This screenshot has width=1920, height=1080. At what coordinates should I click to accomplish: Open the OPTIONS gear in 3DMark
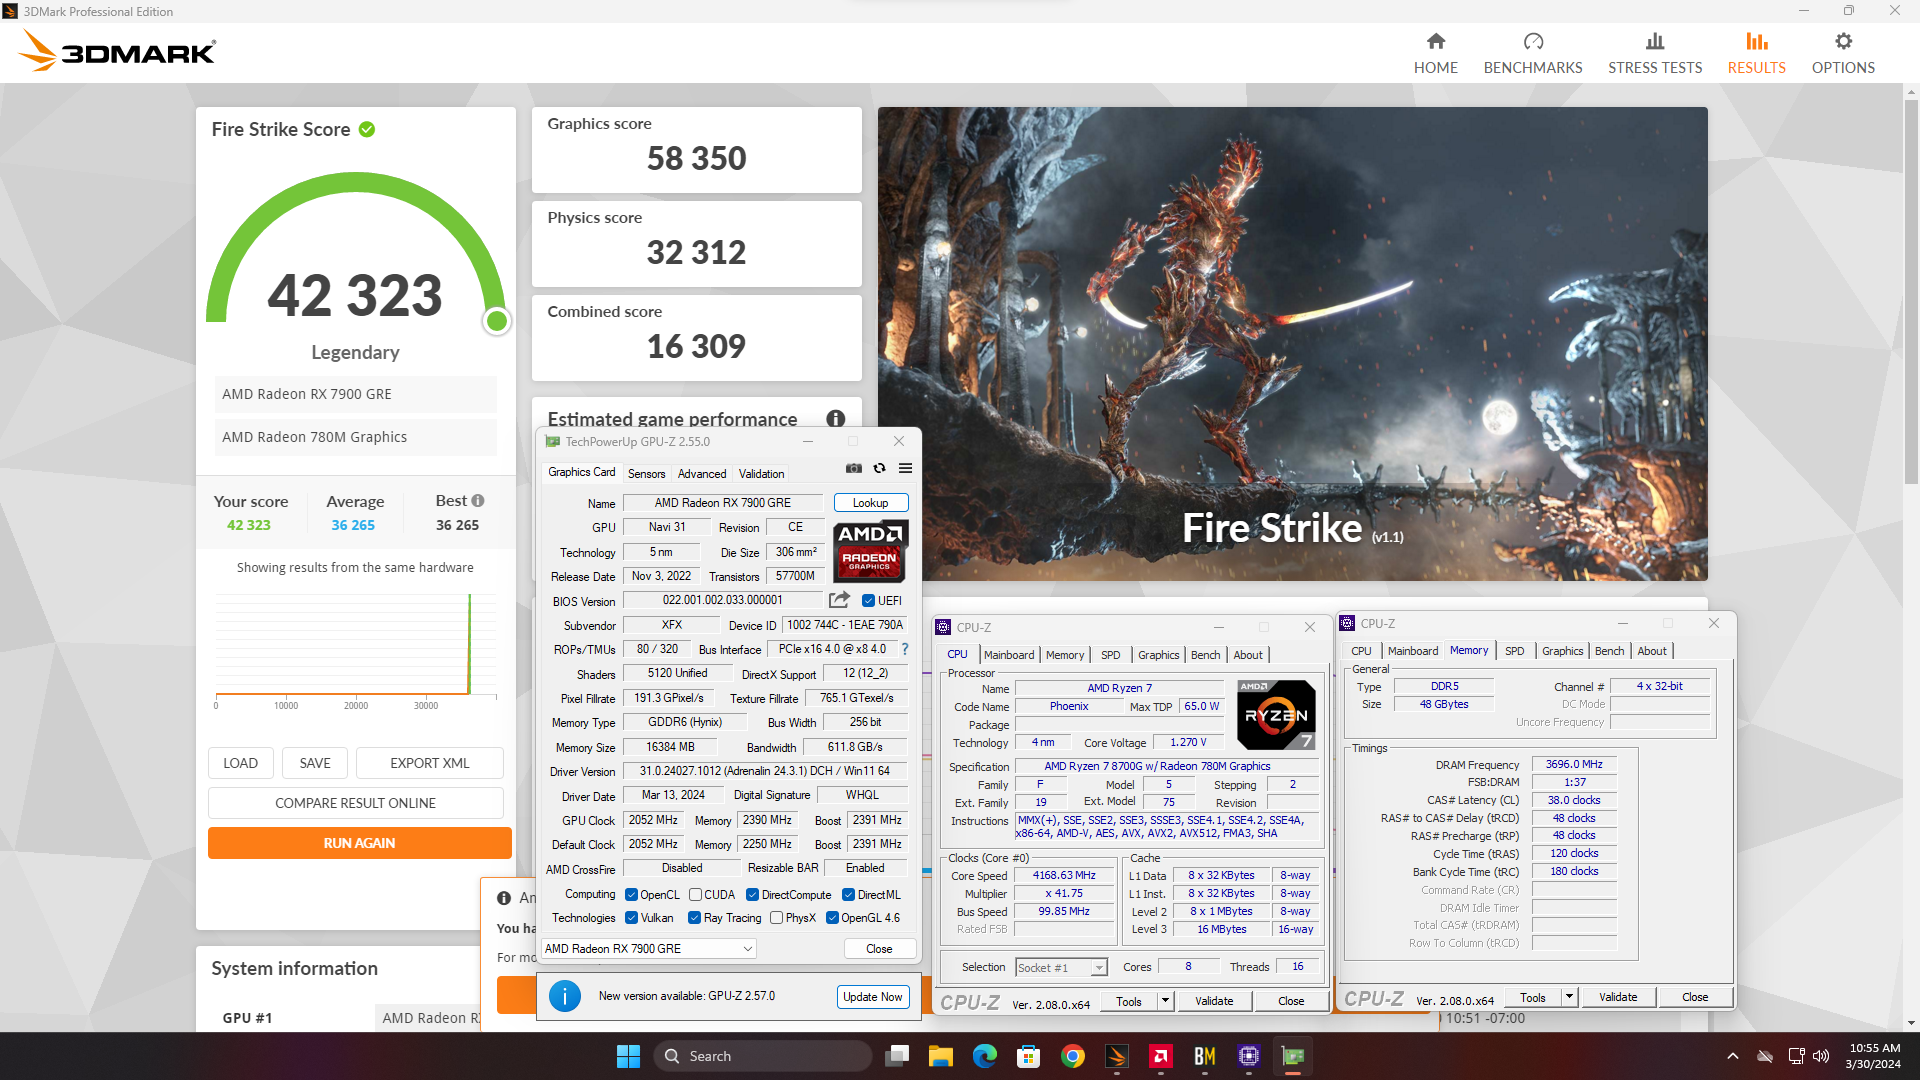coord(1843,53)
